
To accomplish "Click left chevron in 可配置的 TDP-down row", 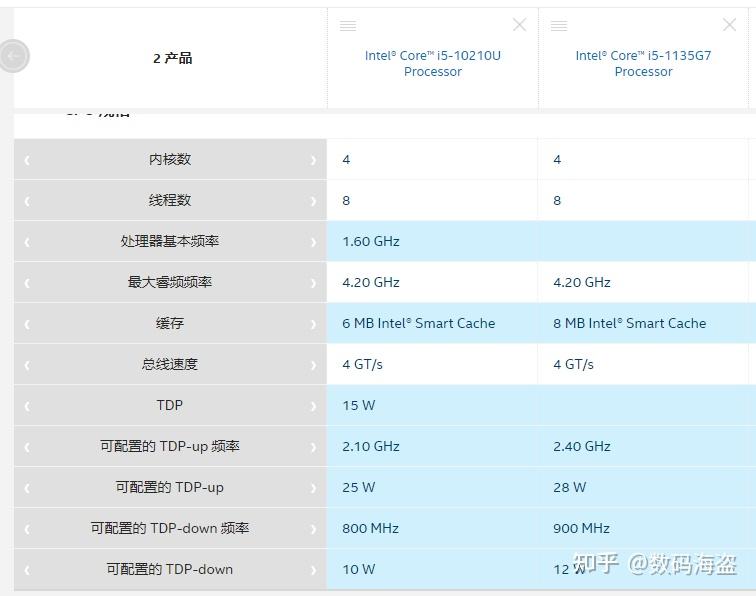I will tap(27, 569).
